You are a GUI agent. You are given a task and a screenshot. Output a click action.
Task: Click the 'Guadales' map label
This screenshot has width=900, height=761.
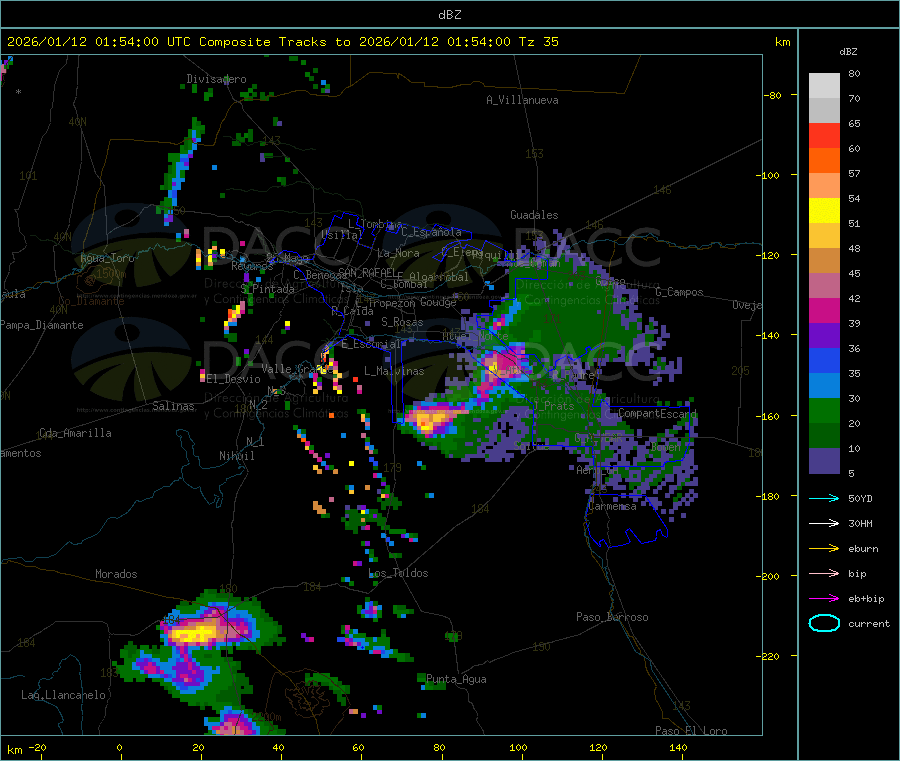[534, 215]
